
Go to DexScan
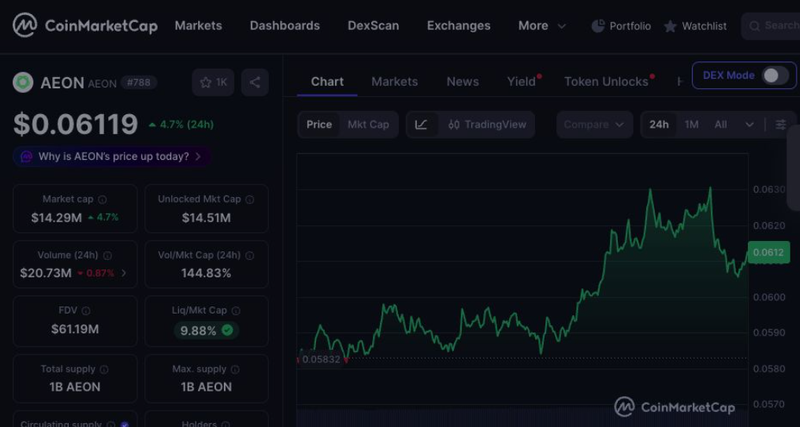tap(373, 26)
